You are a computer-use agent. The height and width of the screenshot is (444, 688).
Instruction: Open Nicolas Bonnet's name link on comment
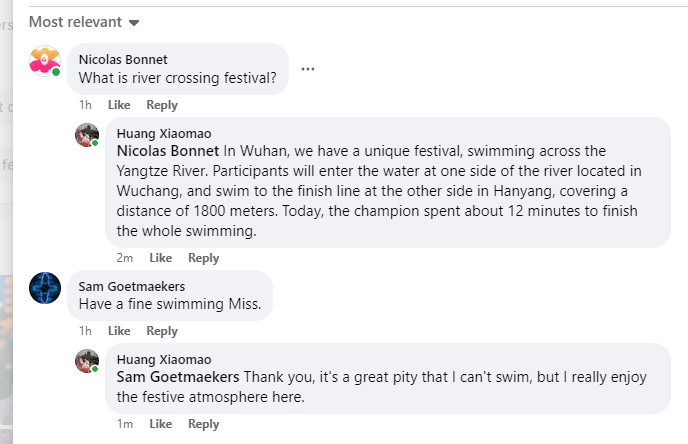pyautogui.click(x=123, y=59)
